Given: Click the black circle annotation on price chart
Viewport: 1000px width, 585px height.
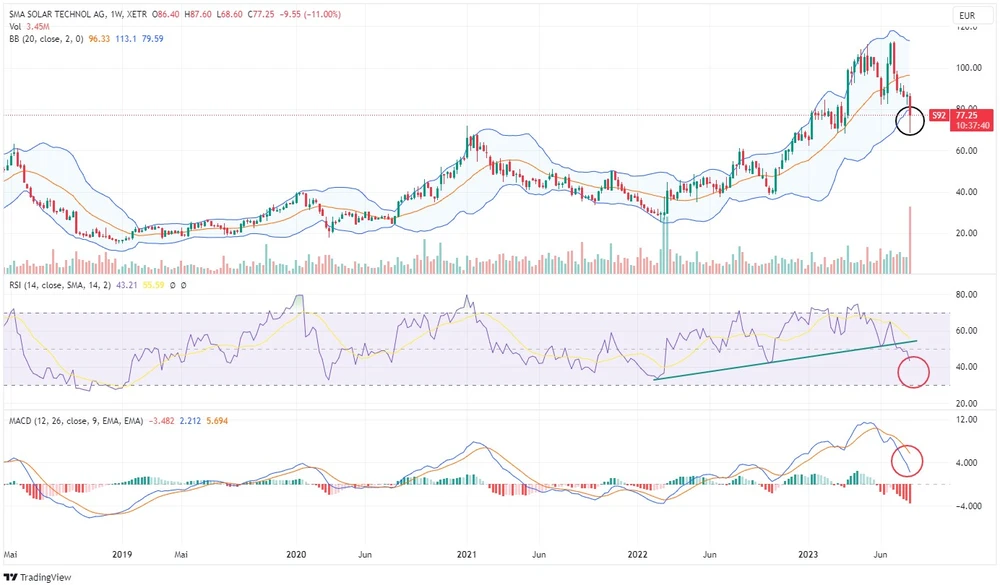Looking at the screenshot, I should pos(910,122).
